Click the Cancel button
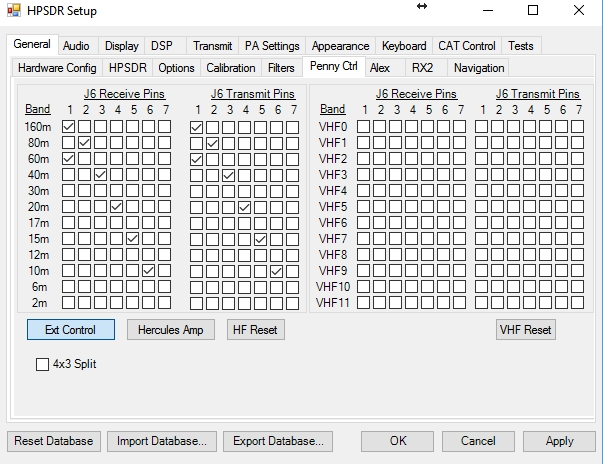The width and height of the screenshot is (603, 464). (x=478, y=441)
